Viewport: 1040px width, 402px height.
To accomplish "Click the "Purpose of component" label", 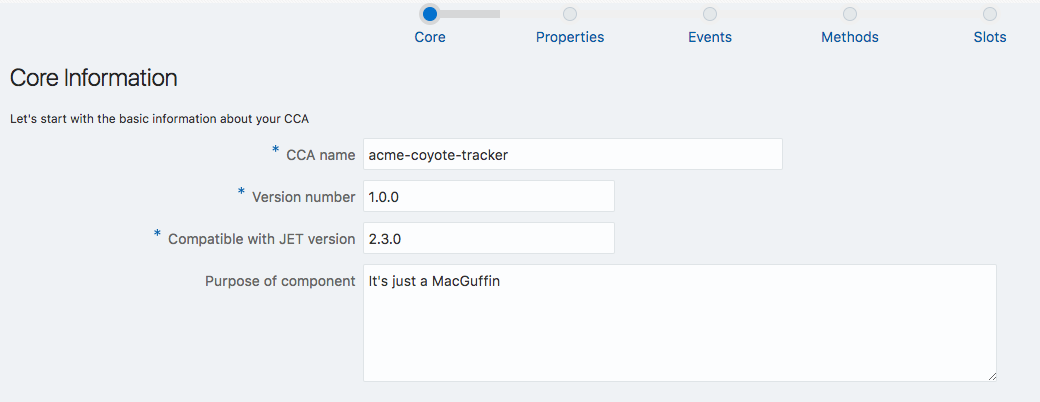I will click(280, 281).
